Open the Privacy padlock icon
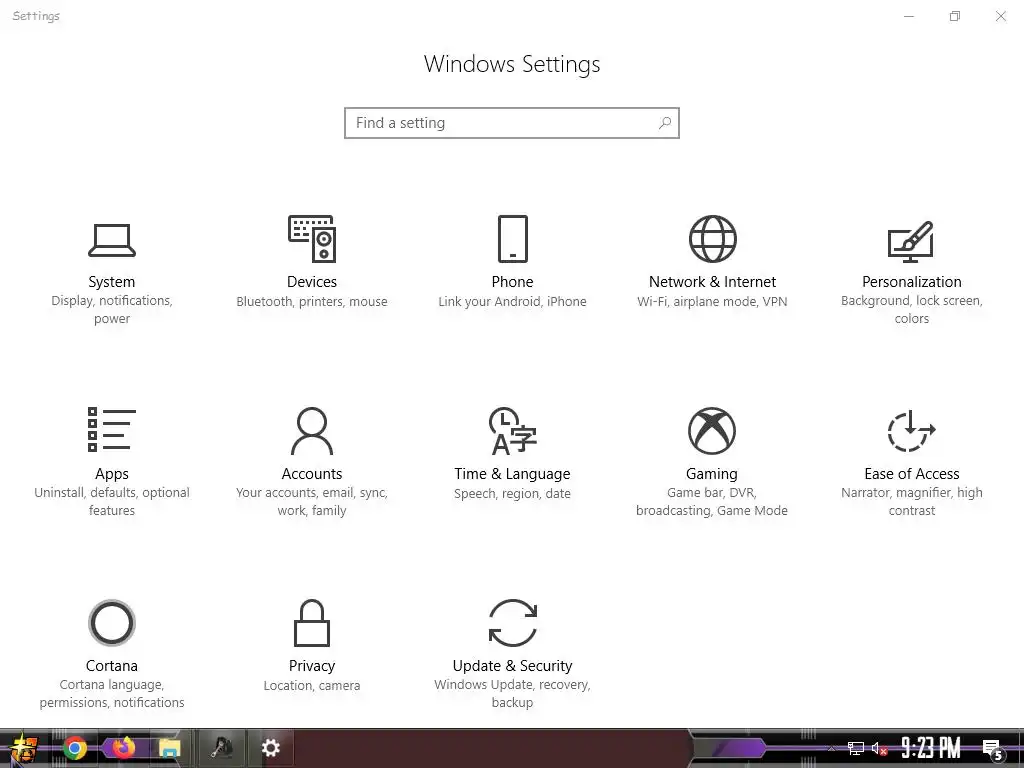 pyautogui.click(x=312, y=623)
